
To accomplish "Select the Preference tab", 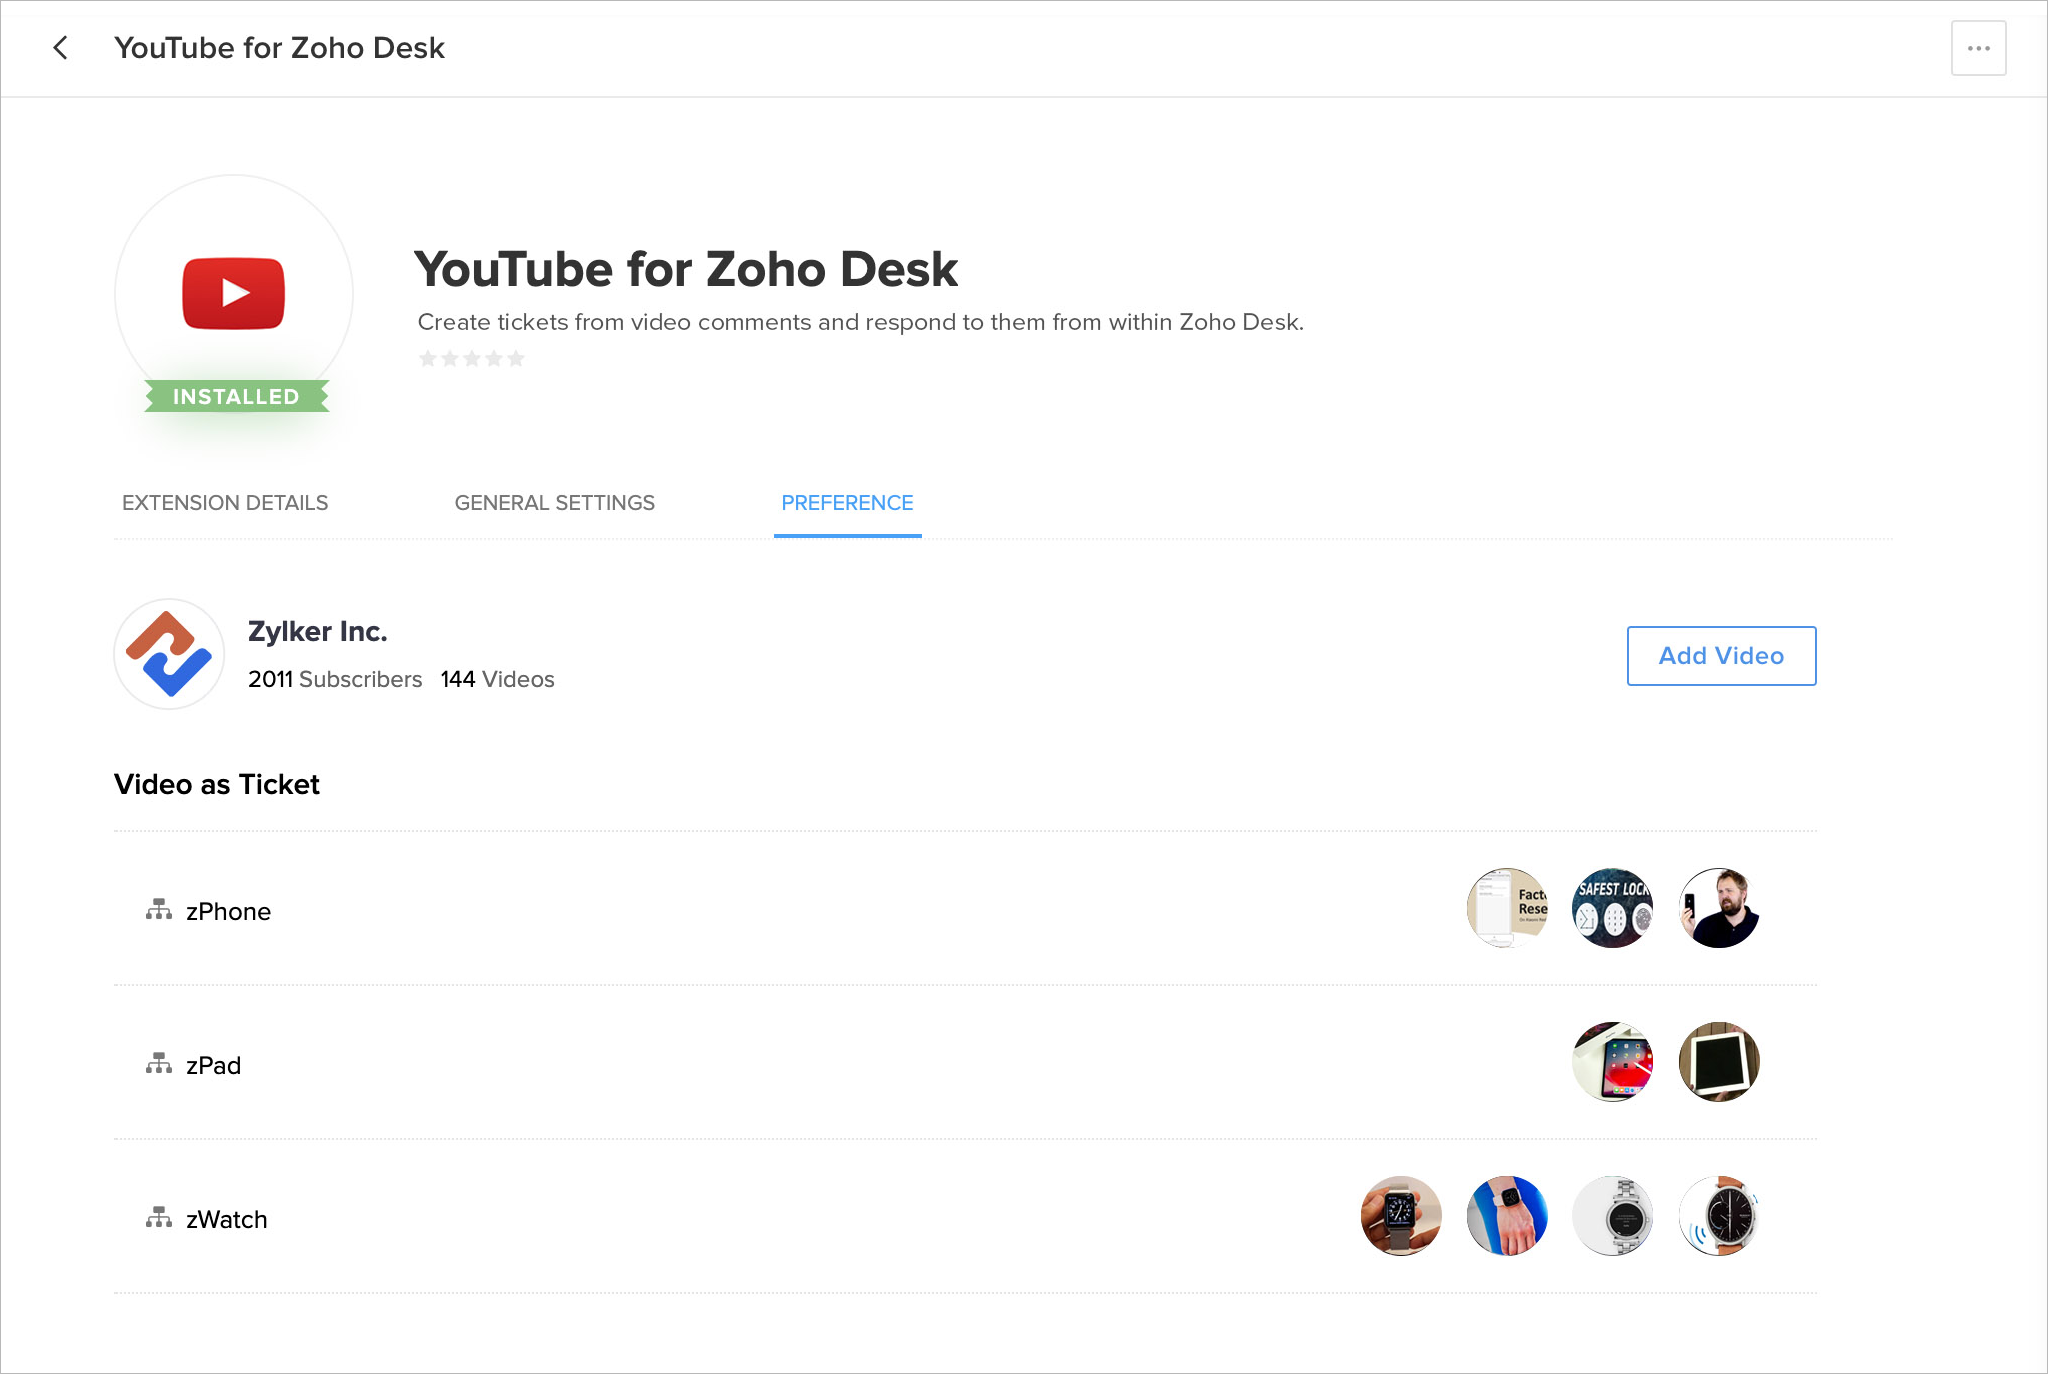I will click(847, 503).
